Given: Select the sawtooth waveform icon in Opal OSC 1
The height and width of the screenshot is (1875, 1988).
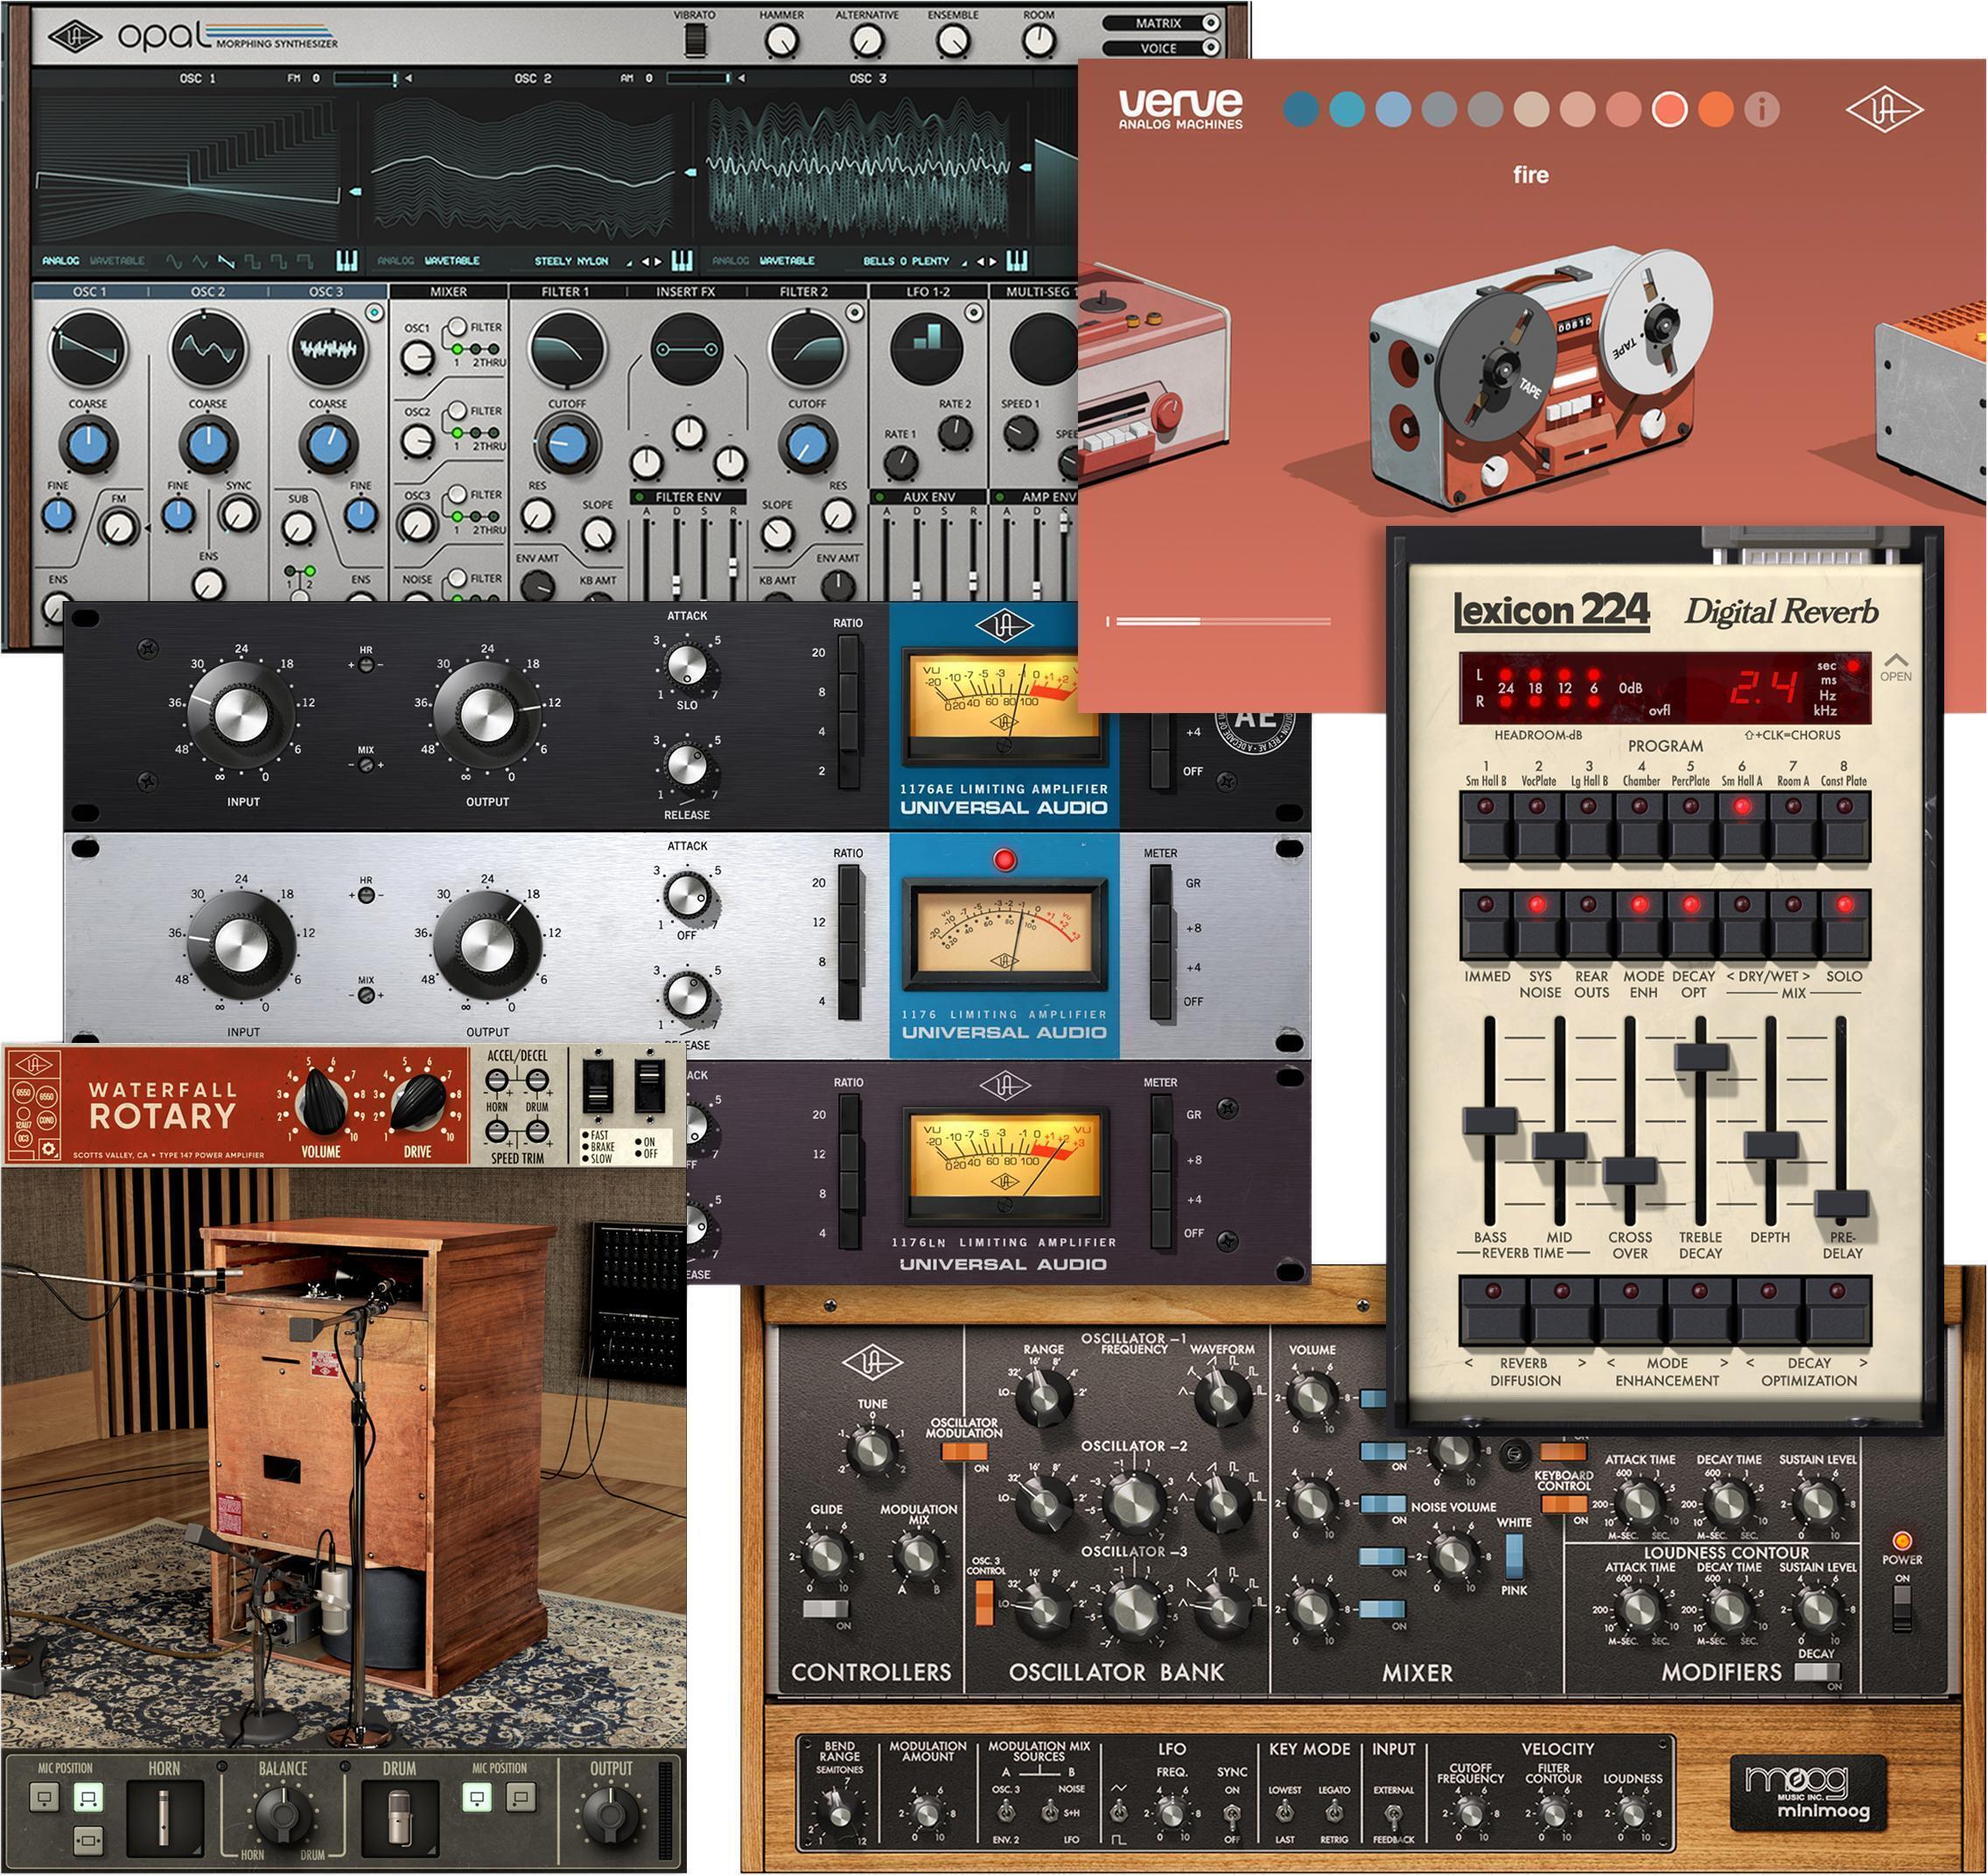Looking at the screenshot, I should pyautogui.click(x=227, y=261).
